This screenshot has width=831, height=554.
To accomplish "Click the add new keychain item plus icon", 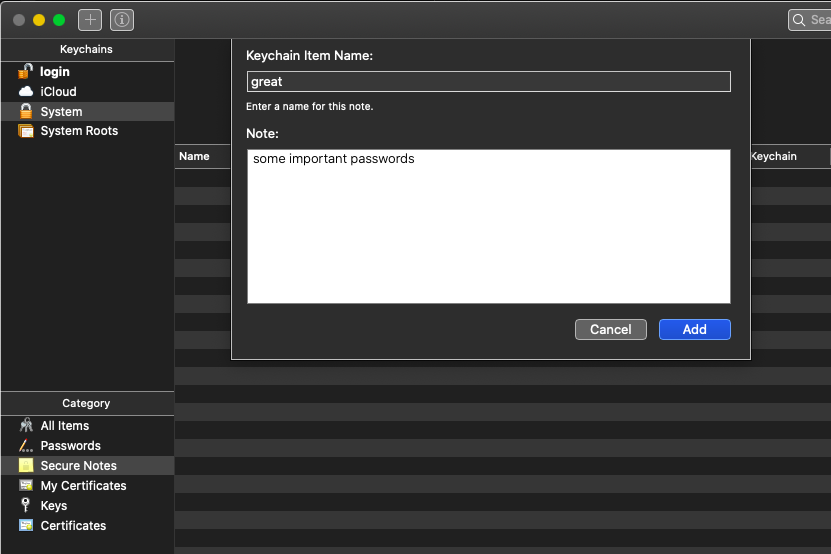I will [90, 20].
